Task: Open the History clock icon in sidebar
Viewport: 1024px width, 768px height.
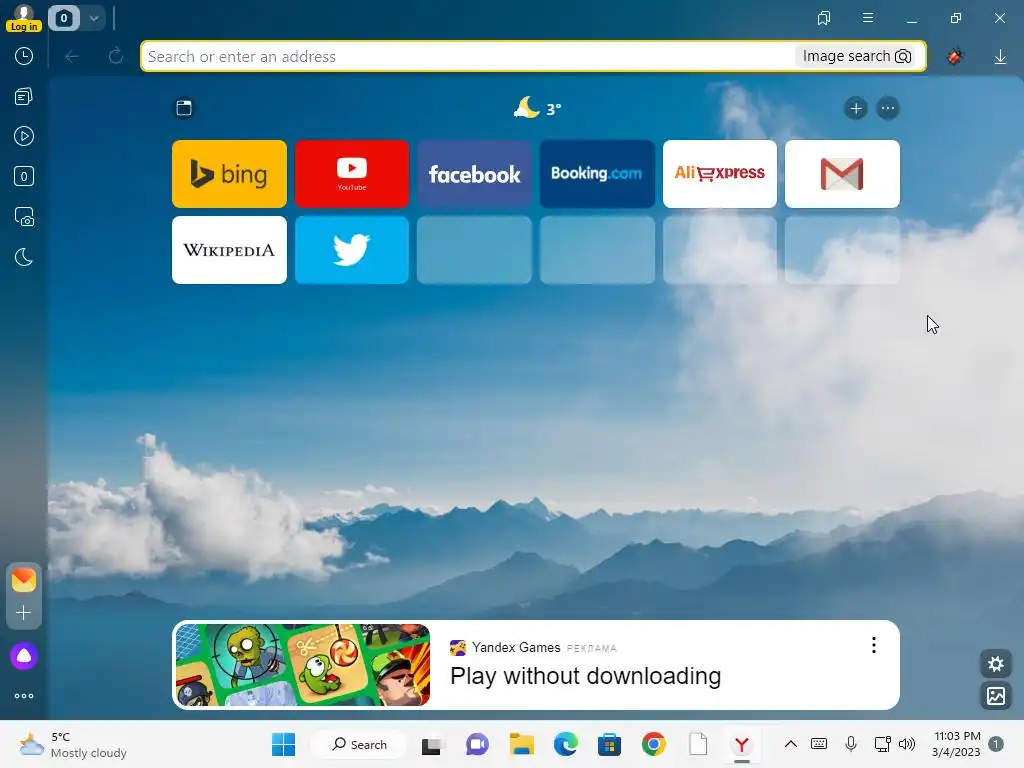Action: coord(24,56)
